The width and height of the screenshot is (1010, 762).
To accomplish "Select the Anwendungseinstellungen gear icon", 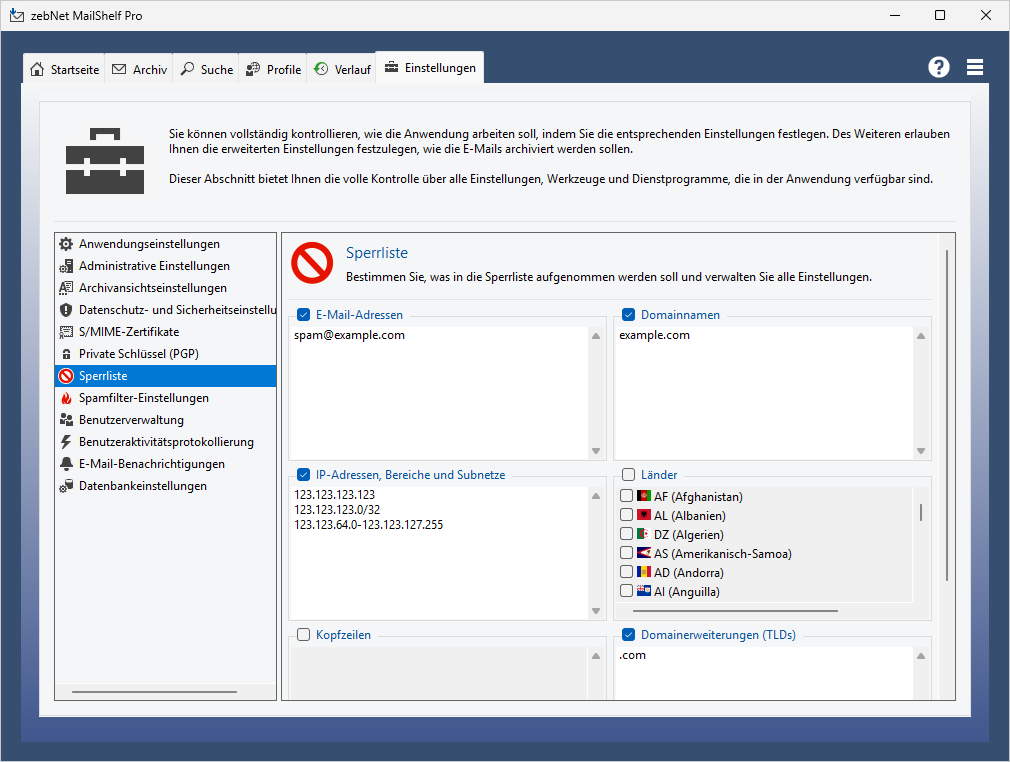I will [66, 244].
